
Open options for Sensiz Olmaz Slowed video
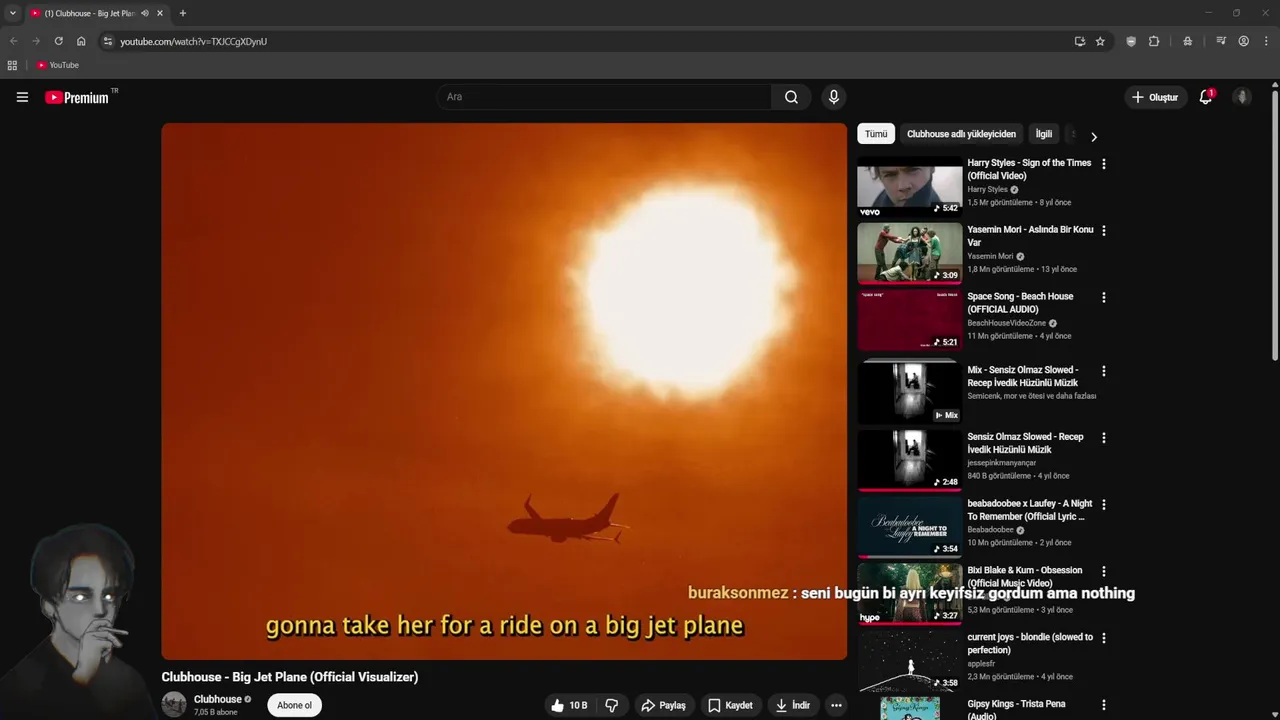click(x=1104, y=438)
